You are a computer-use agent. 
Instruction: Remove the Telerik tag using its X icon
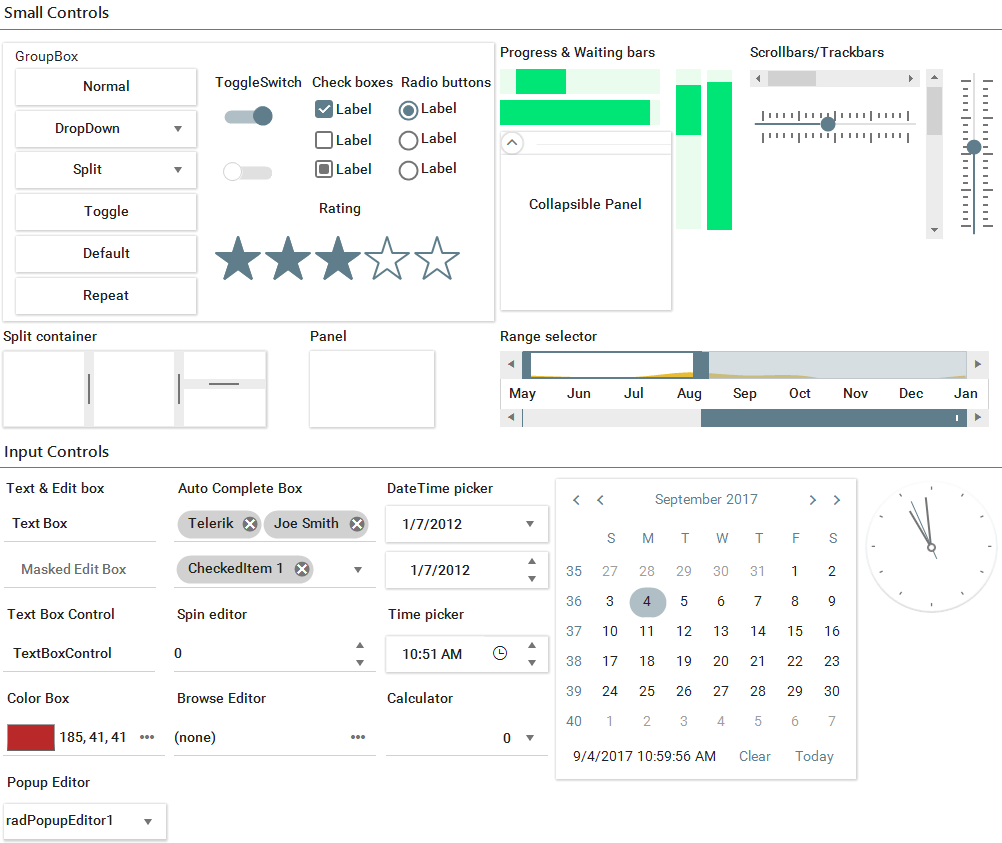(249, 523)
